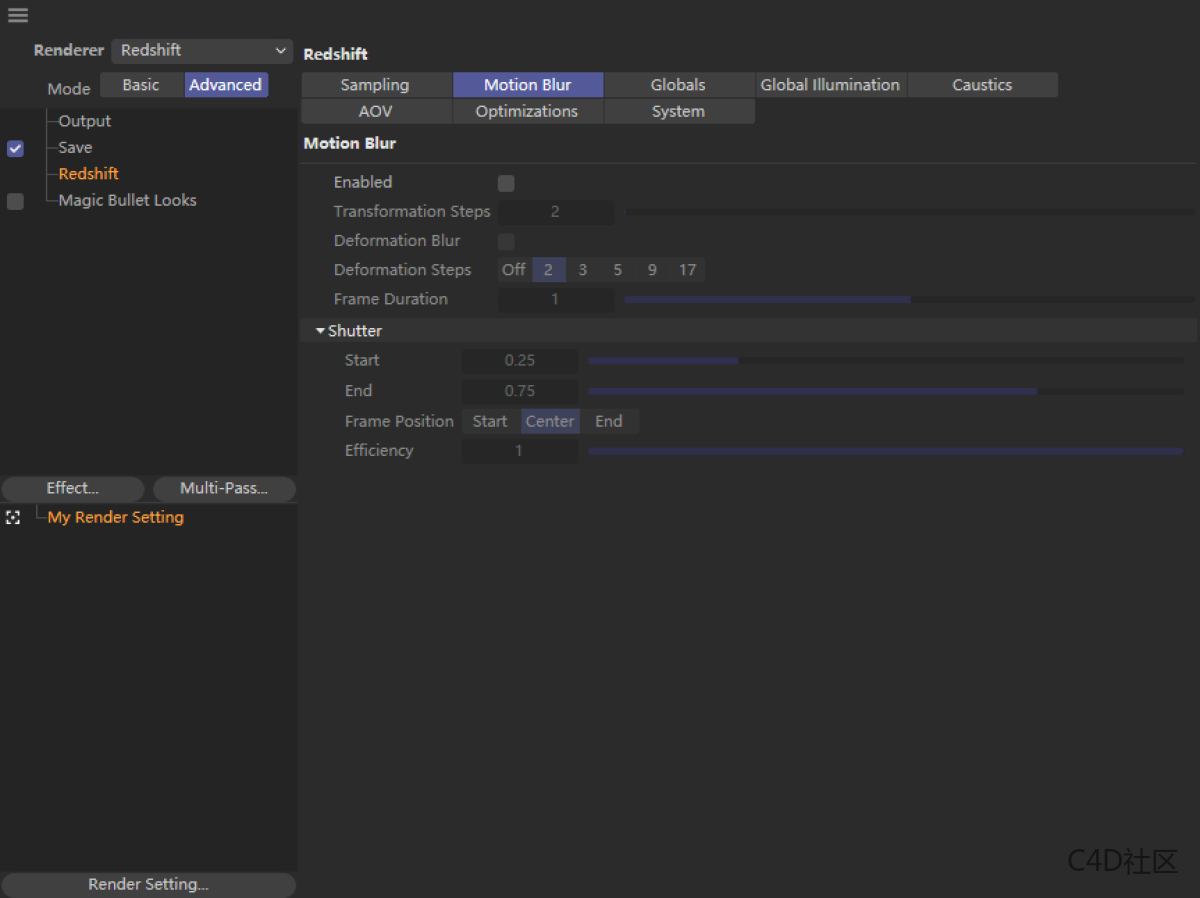Select Basic mode
Image resolution: width=1200 pixels, height=898 pixels.
(141, 84)
